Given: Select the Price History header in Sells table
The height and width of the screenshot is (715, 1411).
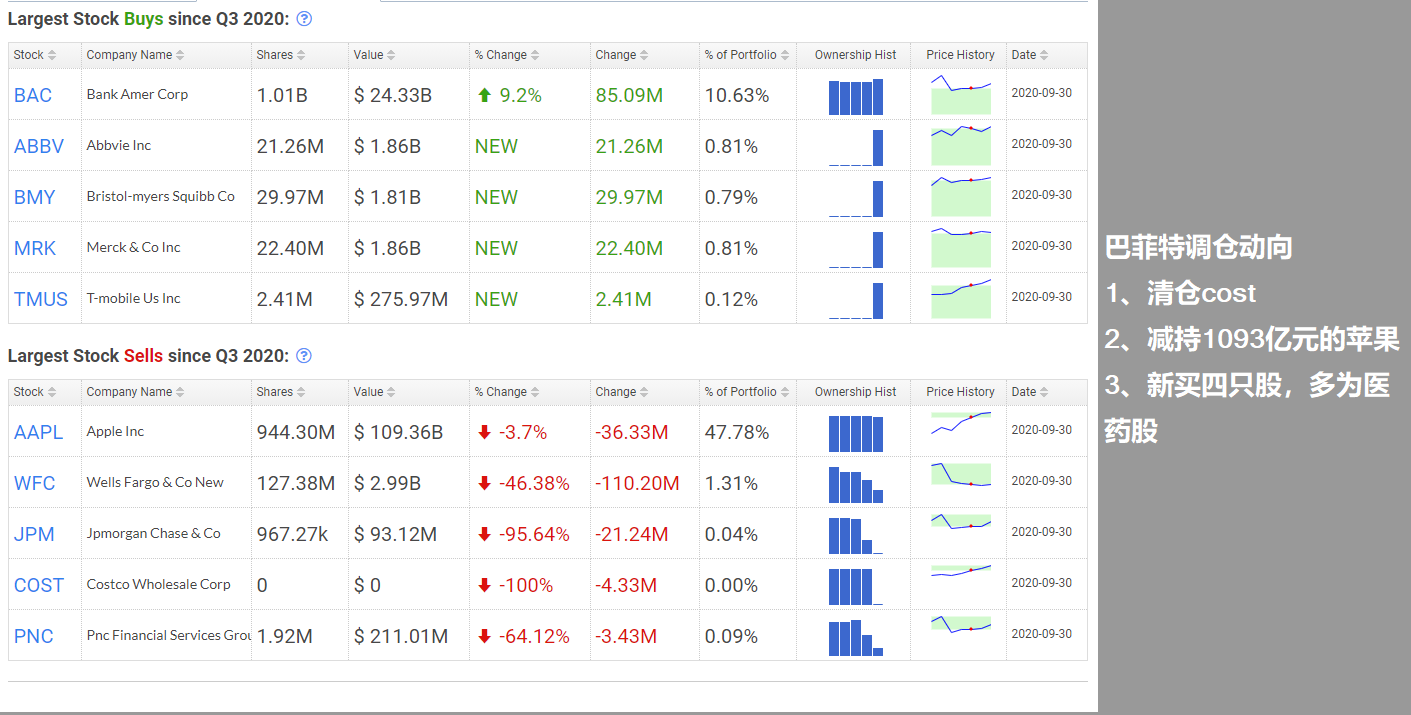Looking at the screenshot, I should 961,392.
